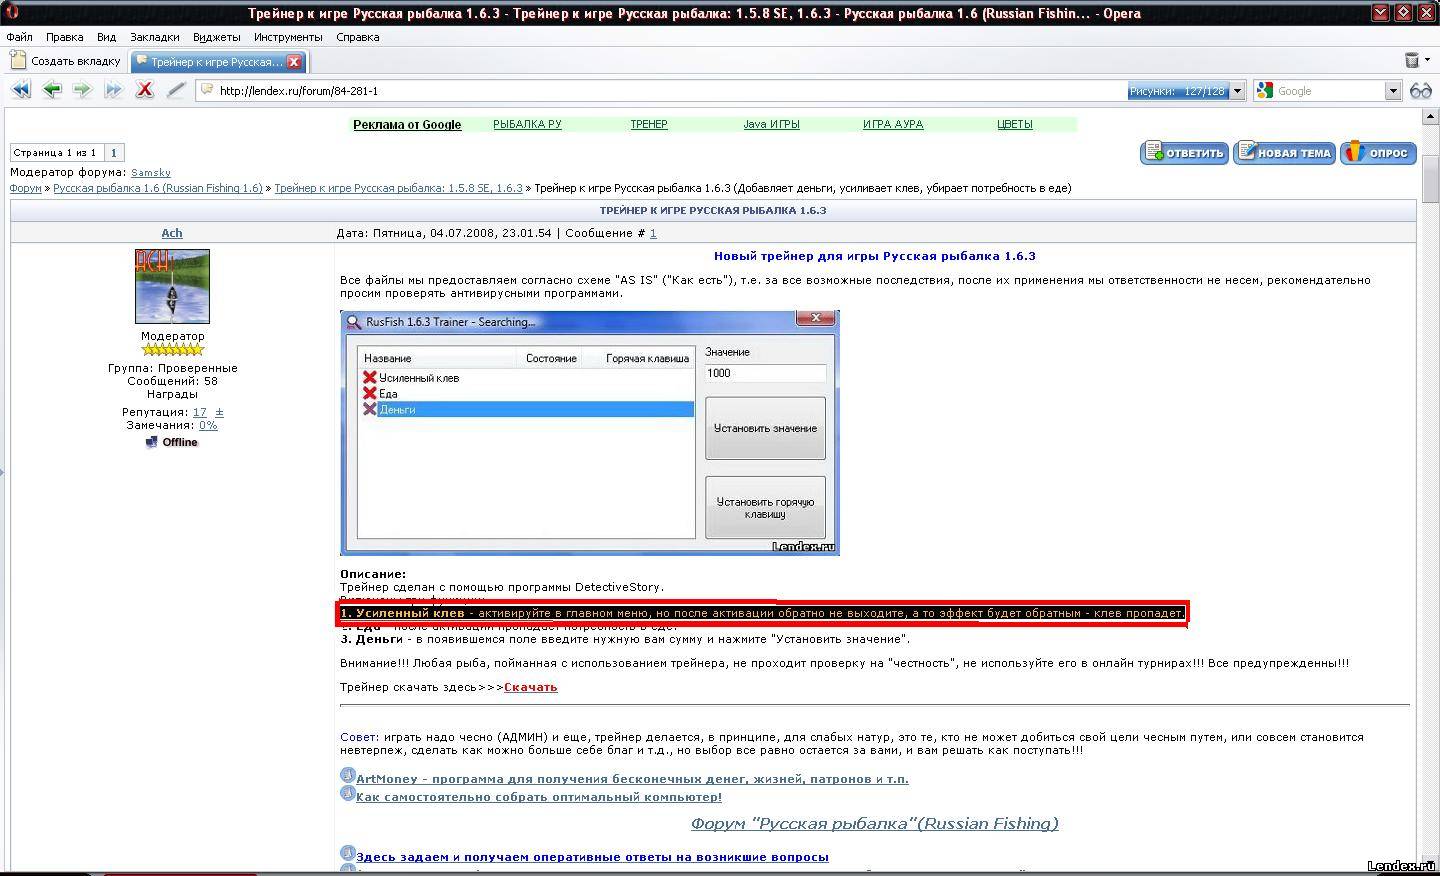Viewport: 1440px width, 876px height.
Task: Open the Виджеты menu
Action: tap(216, 37)
